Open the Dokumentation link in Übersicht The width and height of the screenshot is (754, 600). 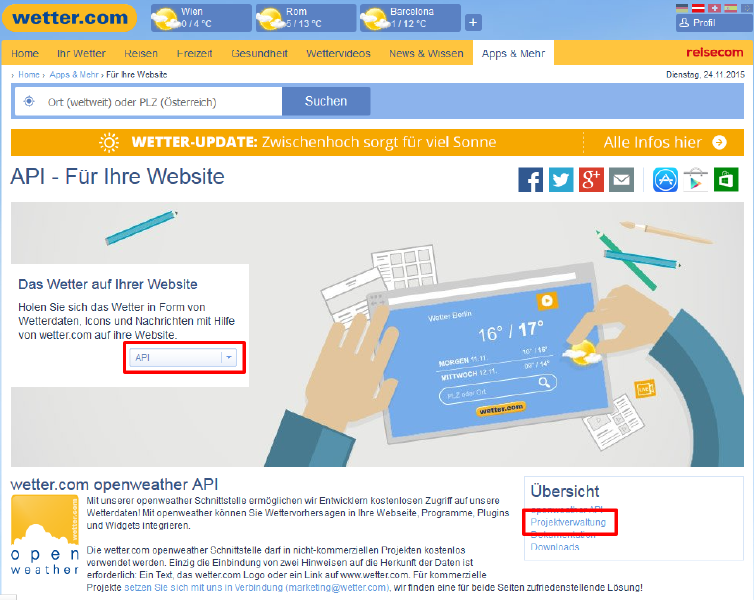[x=563, y=534]
